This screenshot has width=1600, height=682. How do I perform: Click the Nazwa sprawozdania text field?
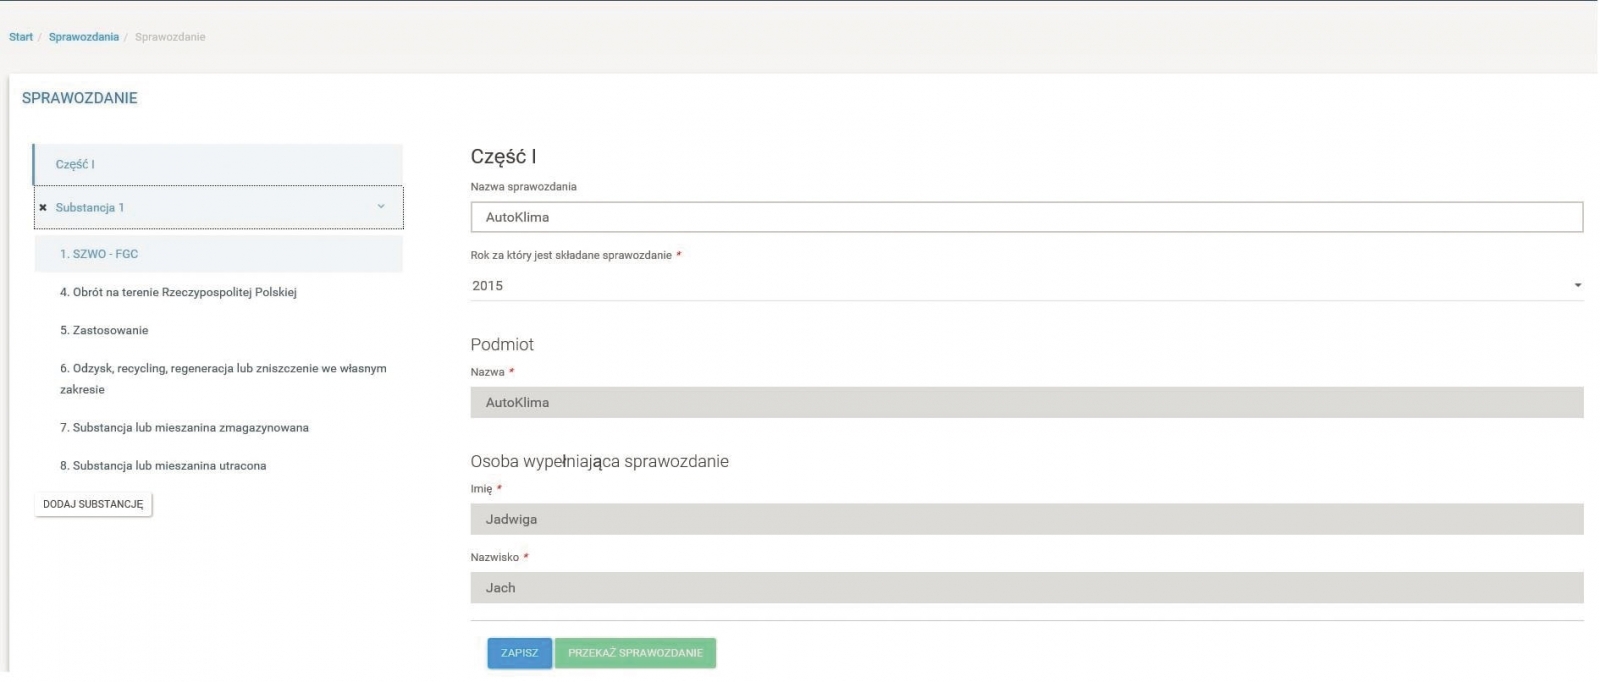click(1026, 218)
